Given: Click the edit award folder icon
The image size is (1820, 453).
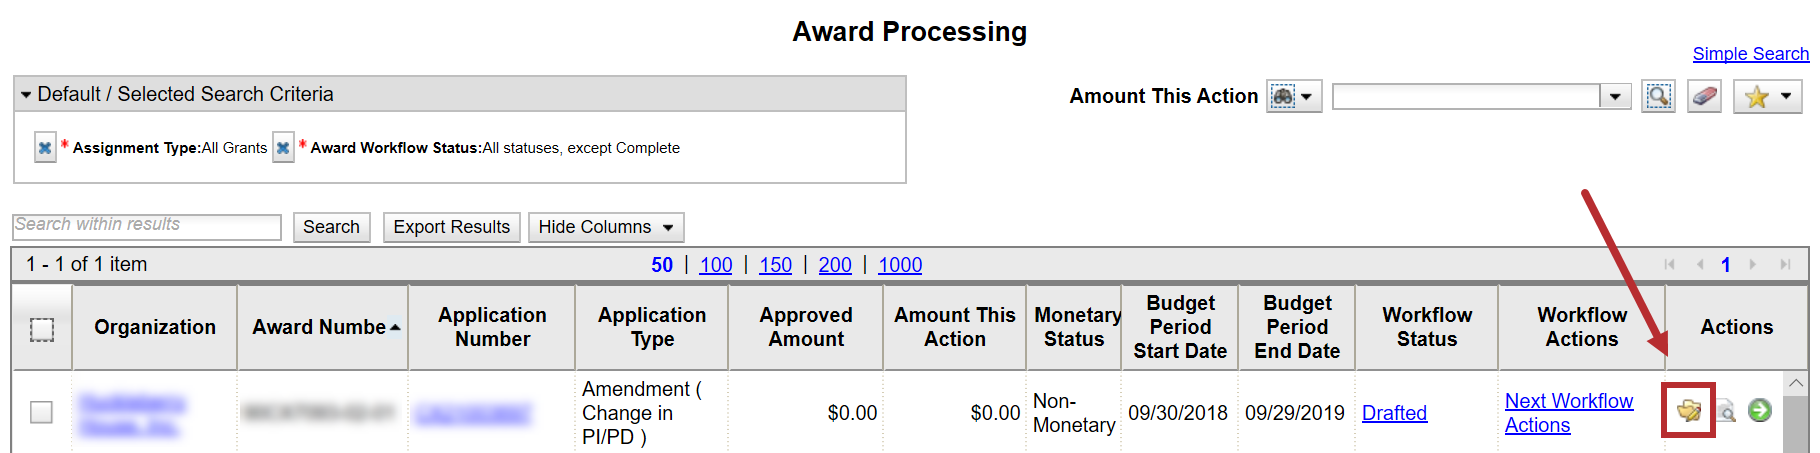Looking at the screenshot, I should 1689,410.
